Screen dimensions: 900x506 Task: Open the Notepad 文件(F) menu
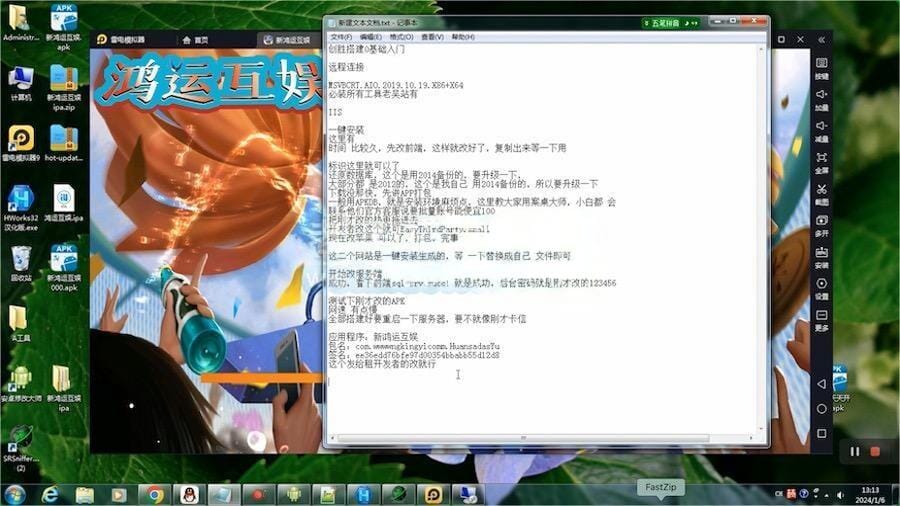tap(341, 37)
